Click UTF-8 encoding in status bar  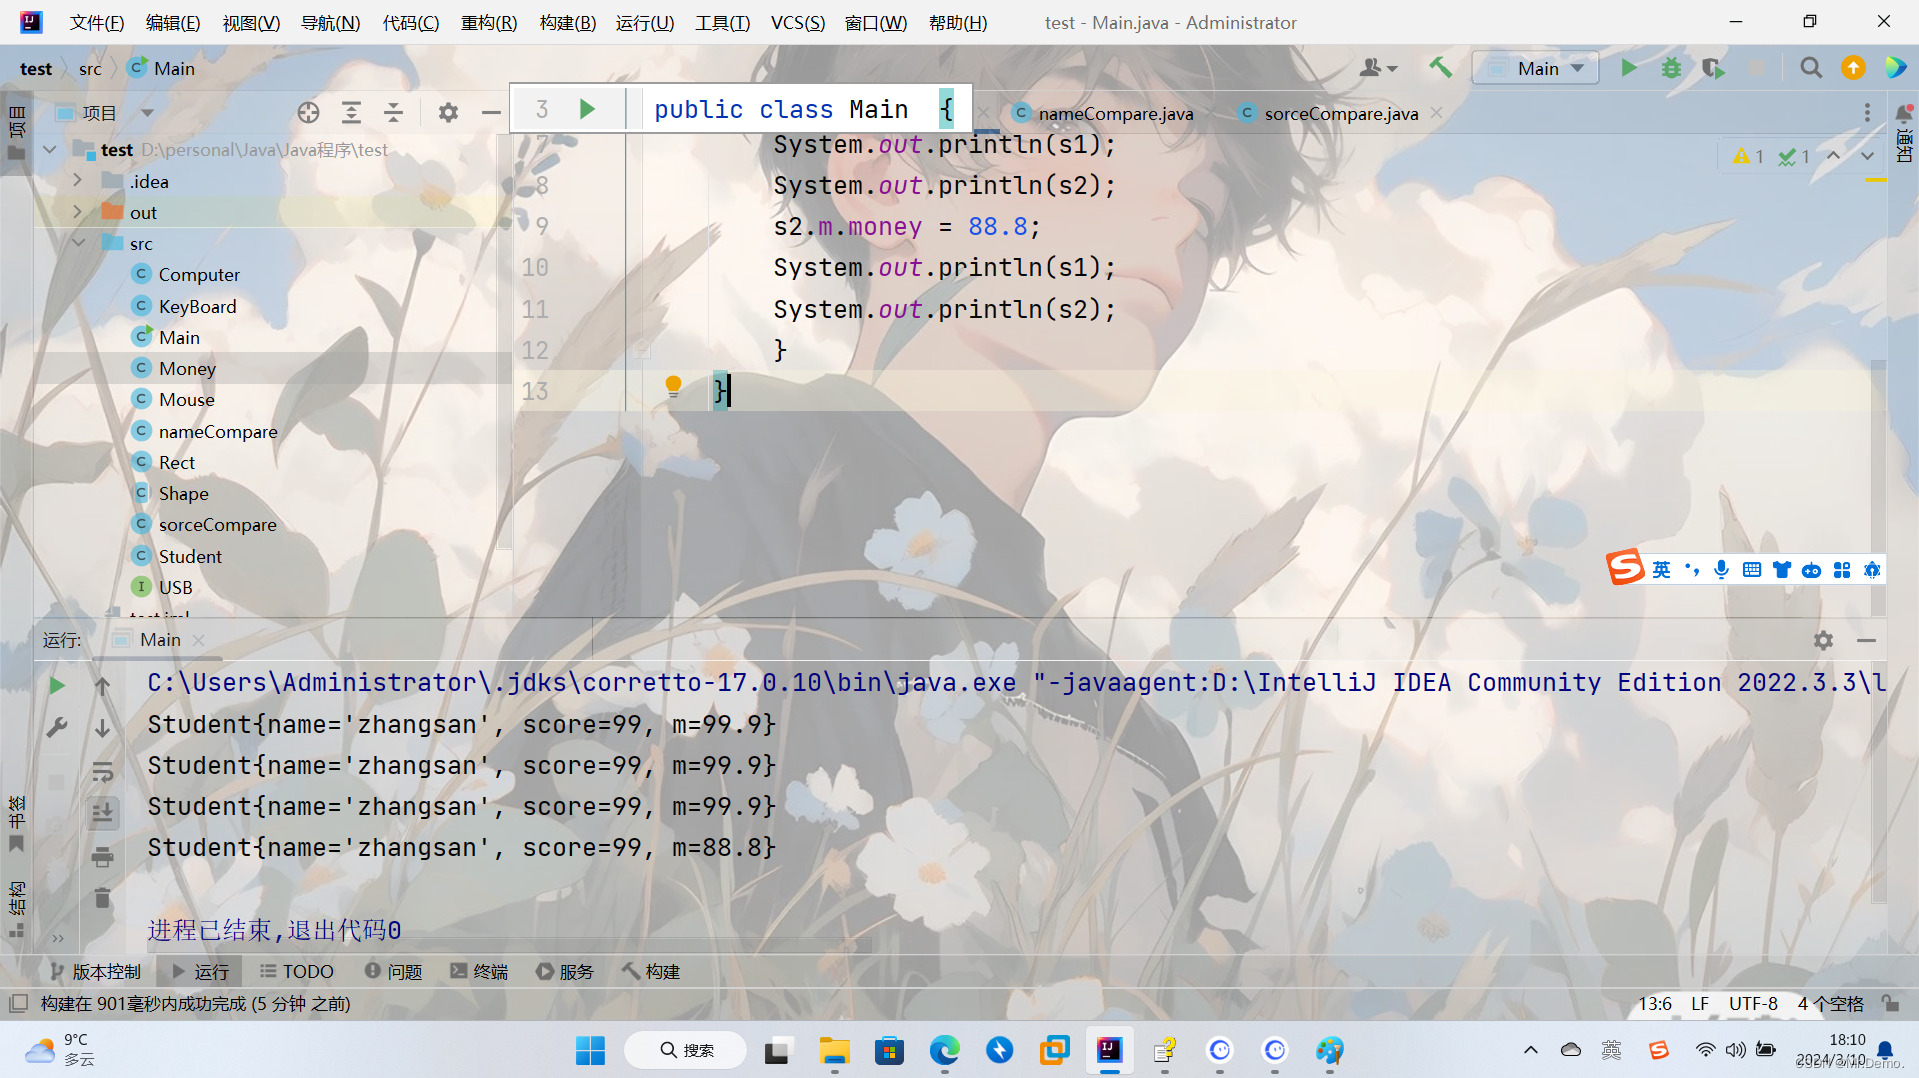pyautogui.click(x=1753, y=1003)
